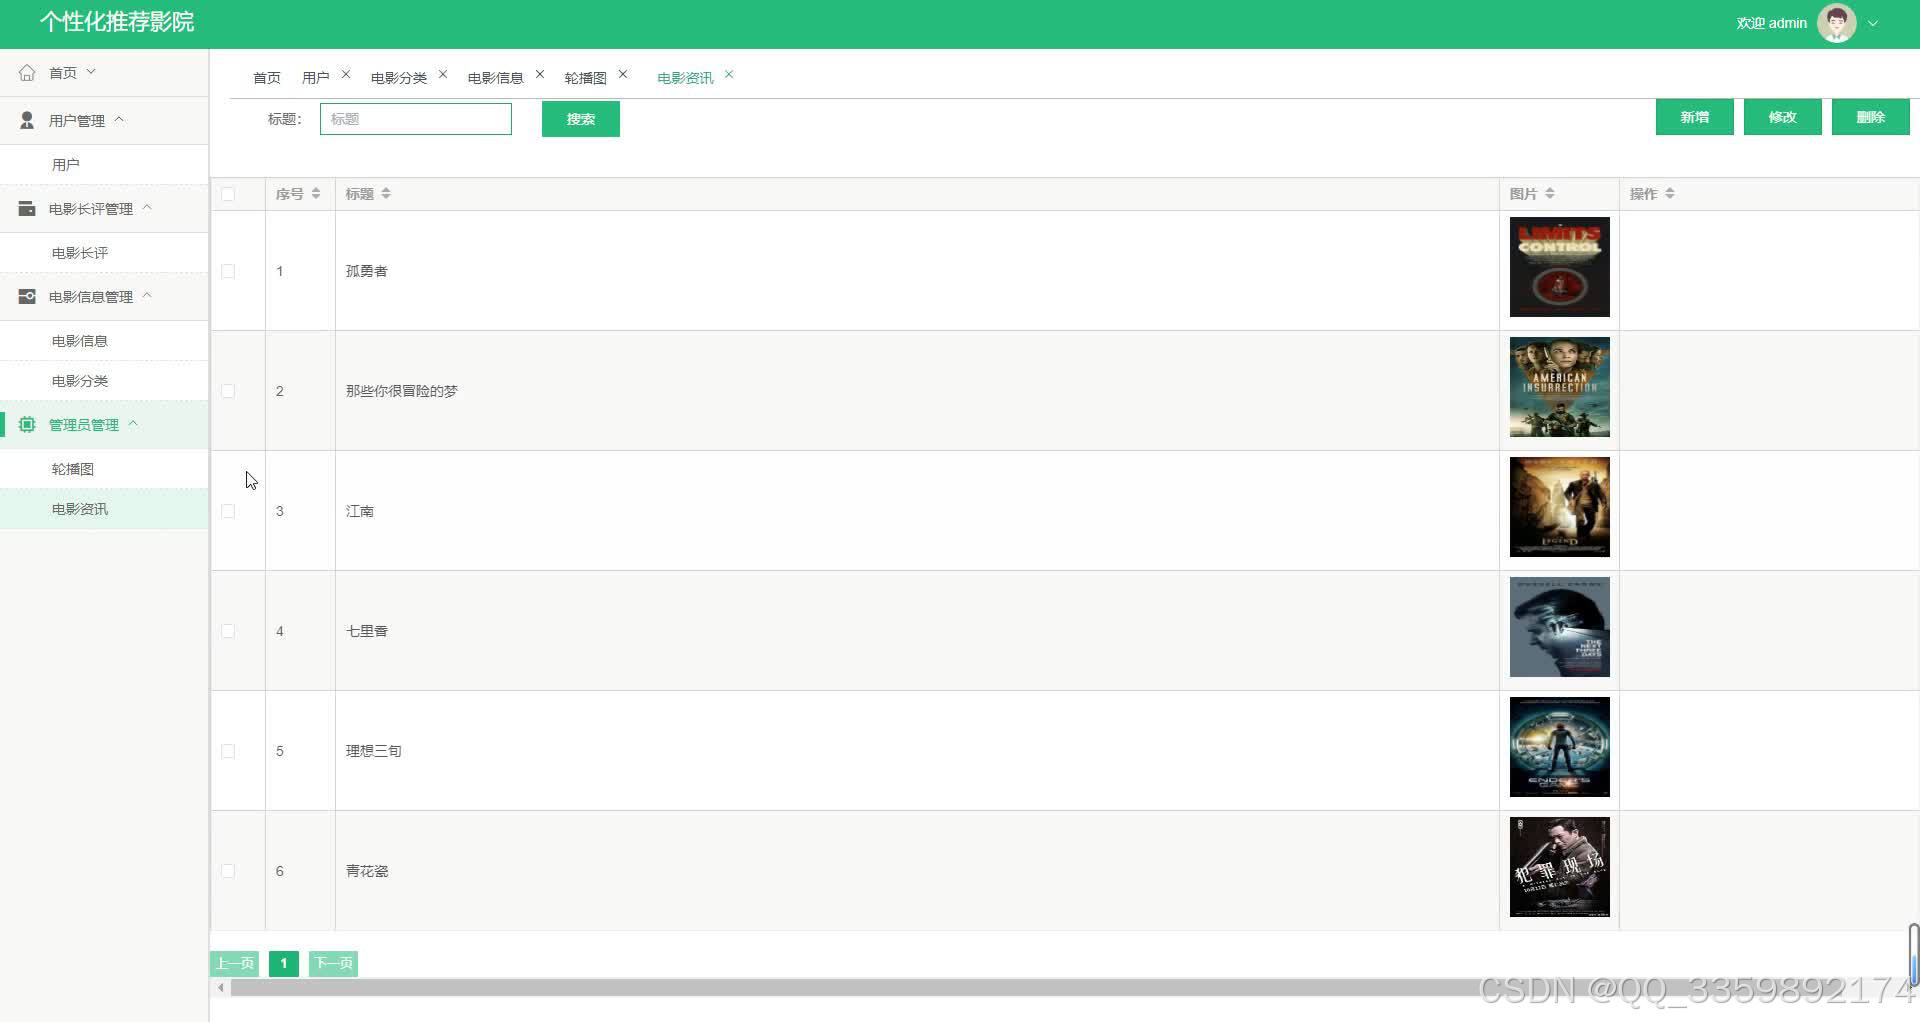Image resolution: width=1920 pixels, height=1022 pixels.
Task: Select page number 1
Action: tap(284, 963)
